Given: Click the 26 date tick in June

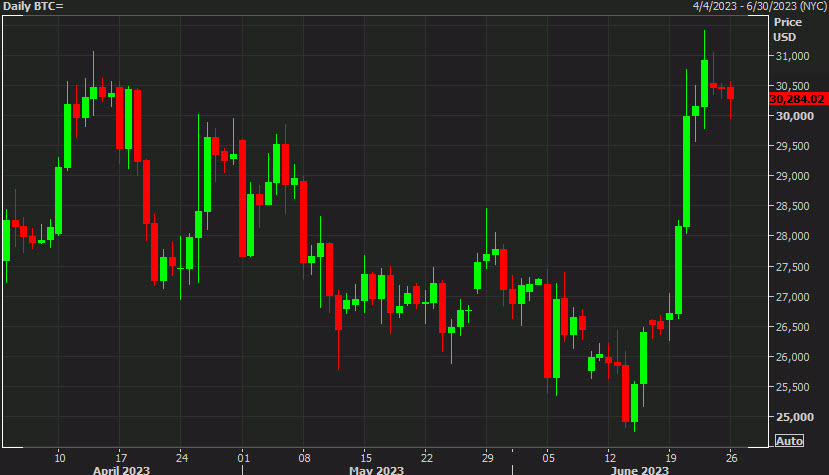Looking at the screenshot, I should 732,458.
